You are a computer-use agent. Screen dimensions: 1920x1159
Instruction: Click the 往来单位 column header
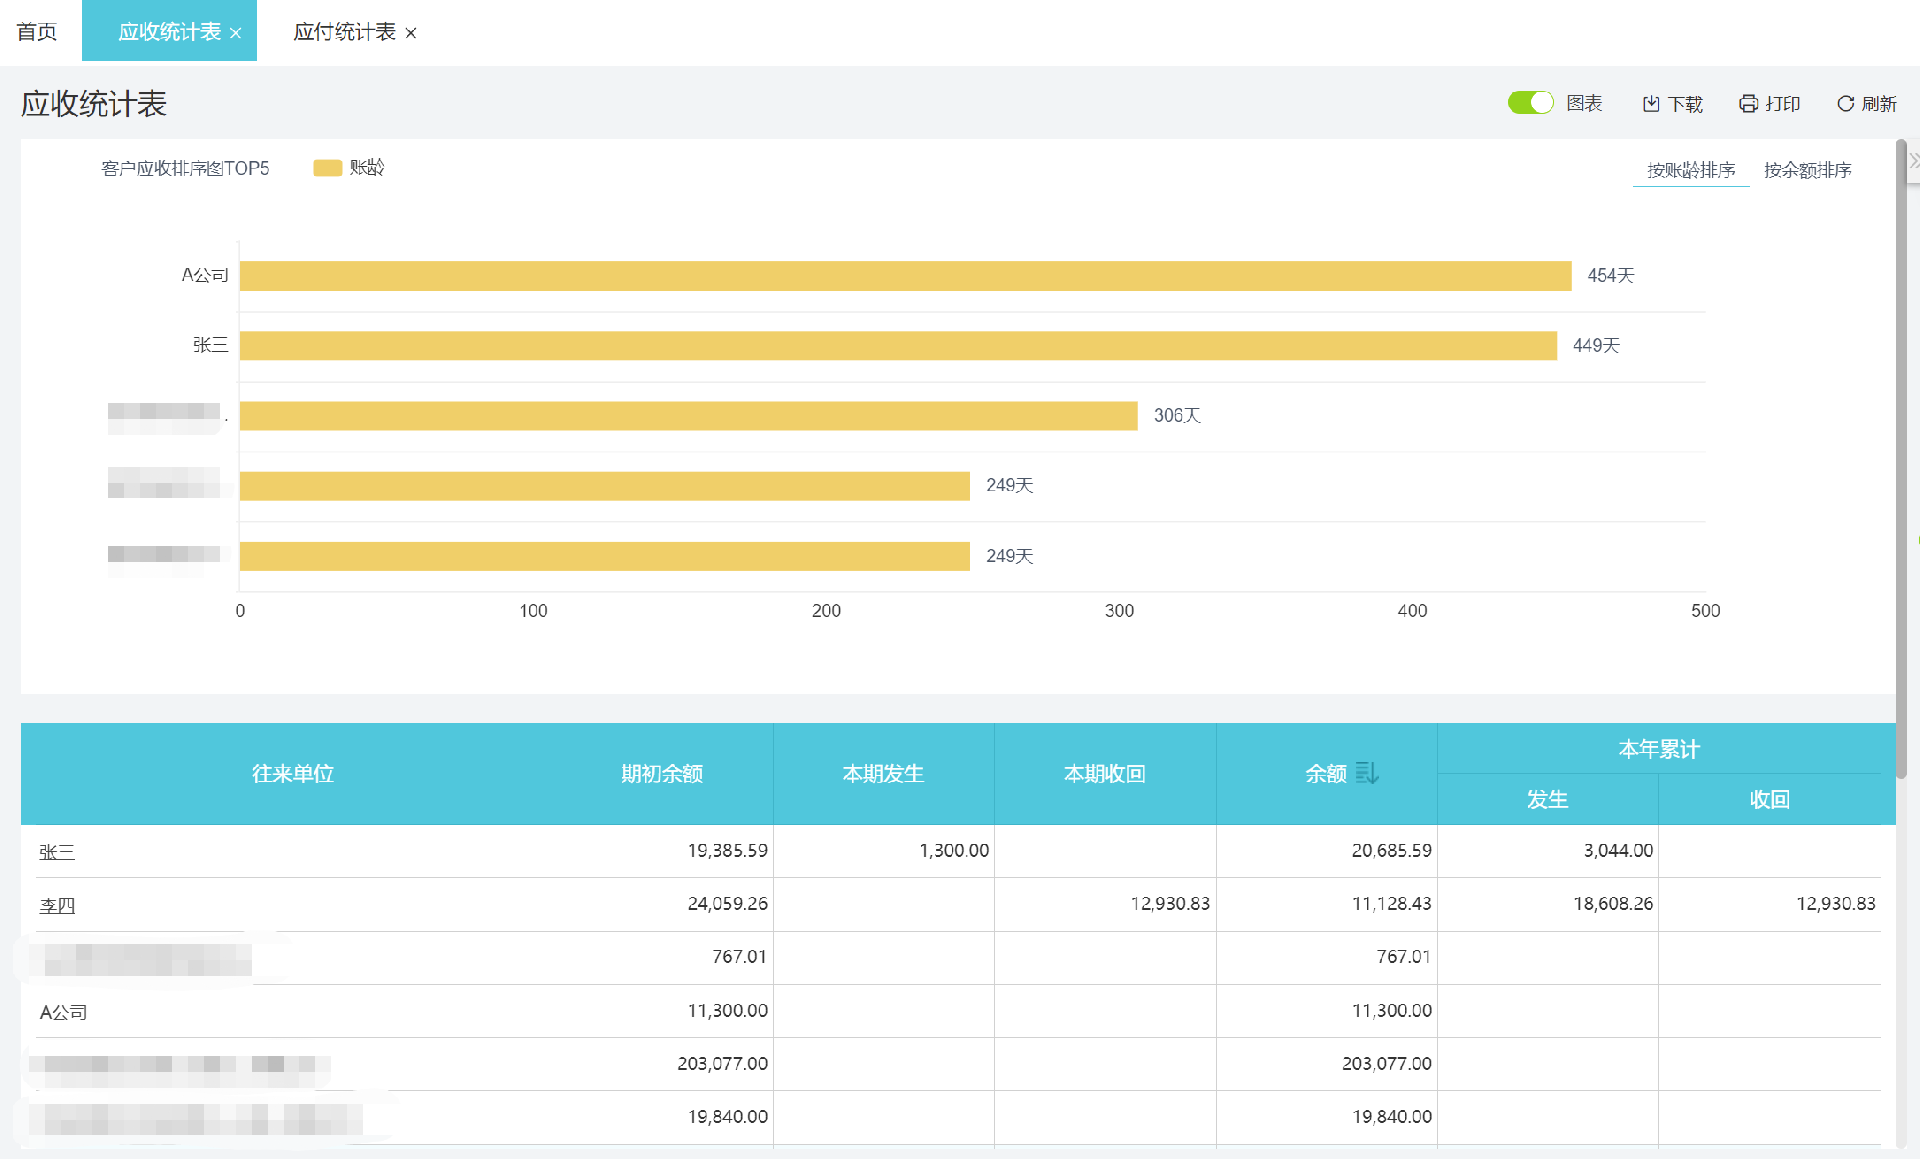tap(293, 773)
